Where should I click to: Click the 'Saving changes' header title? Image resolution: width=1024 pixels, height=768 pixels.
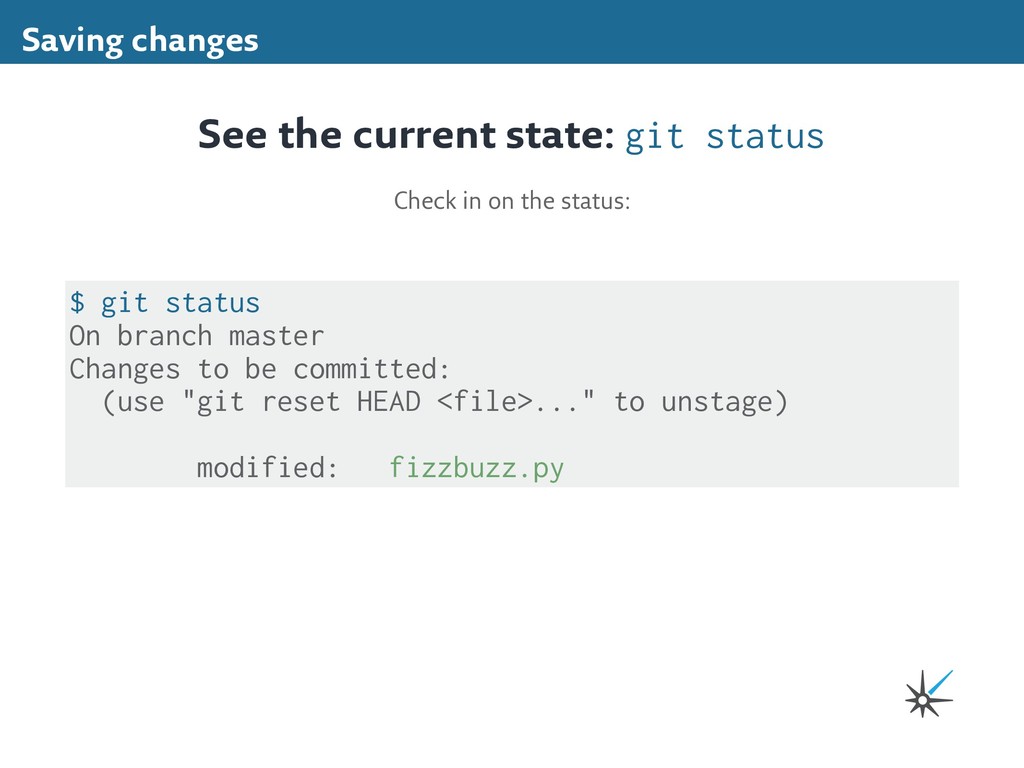point(140,40)
